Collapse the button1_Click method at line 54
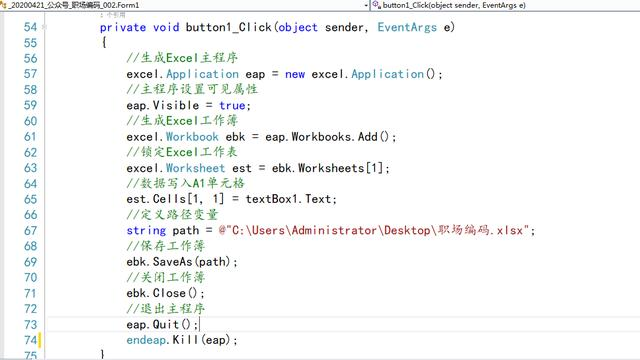The height and width of the screenshot is (360, 640). coord(44,27)
